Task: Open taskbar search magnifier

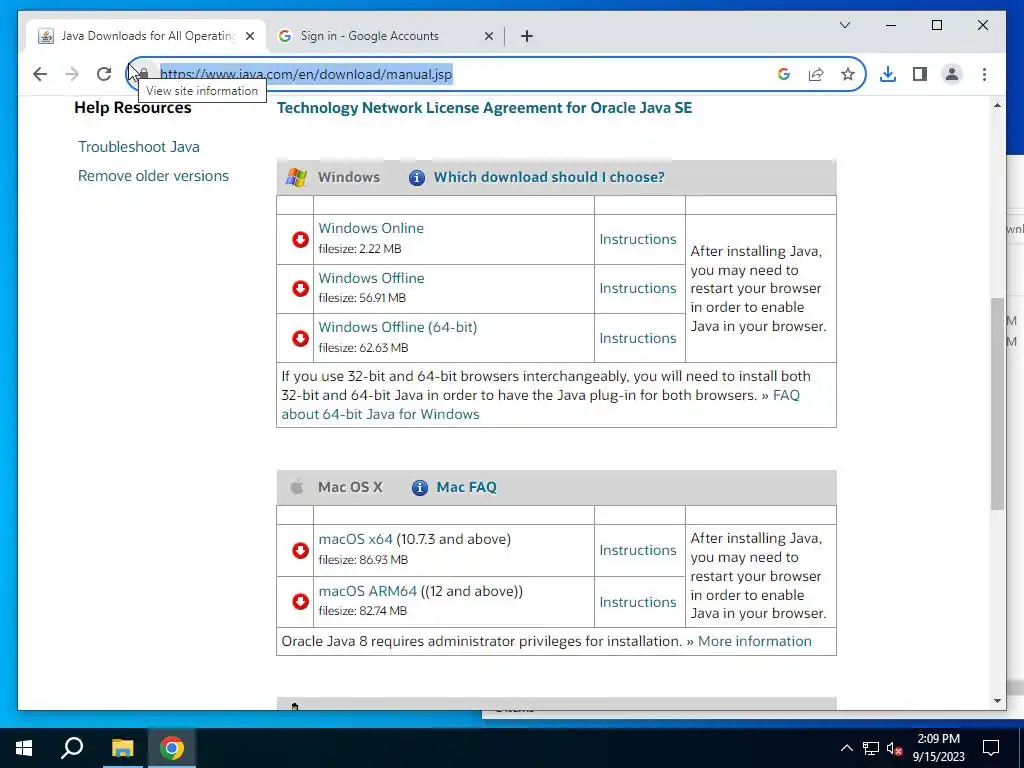Action: tap(72, 748)
